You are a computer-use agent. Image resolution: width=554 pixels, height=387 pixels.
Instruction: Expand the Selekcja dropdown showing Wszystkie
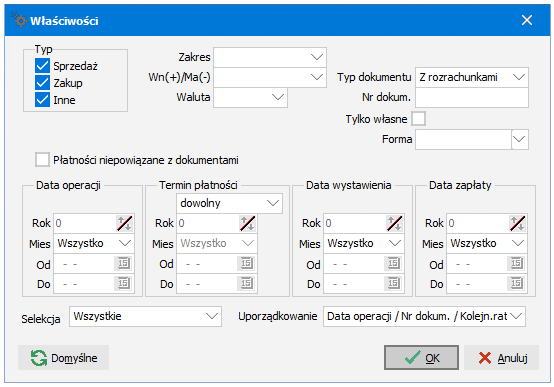point(145,316)
